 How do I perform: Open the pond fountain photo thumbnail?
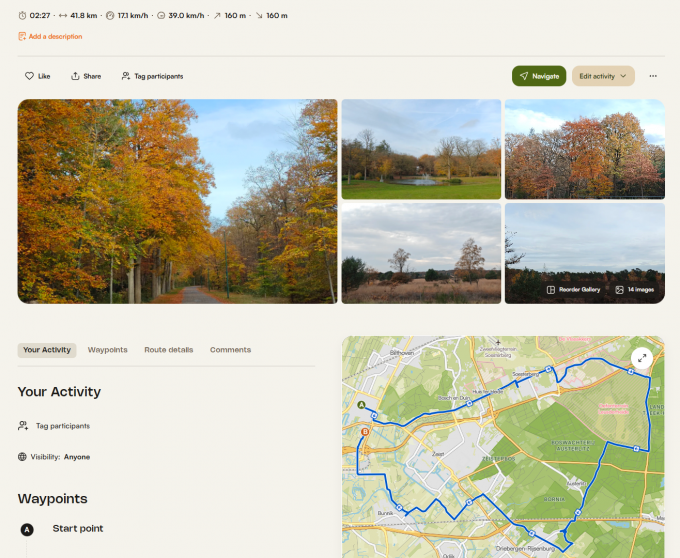coord(421,149)
